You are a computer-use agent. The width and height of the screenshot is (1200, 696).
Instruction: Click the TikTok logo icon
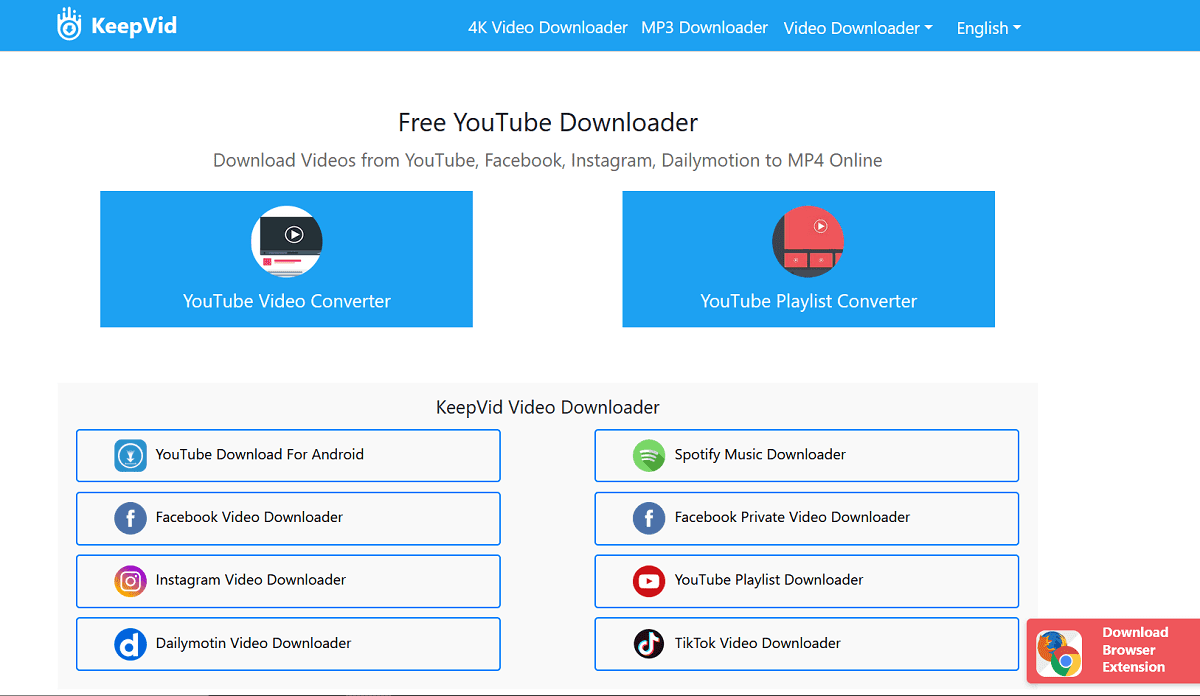point(649,644)
